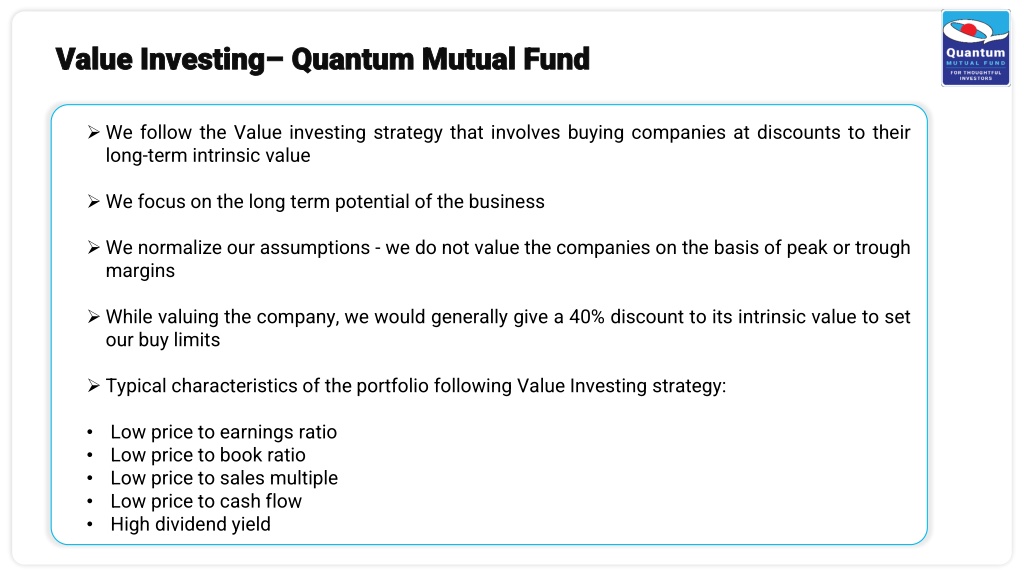This screenshot has width=1024, height=576.
Task: Click the dot bullet before High dividend yield
Action: (90, 524)
